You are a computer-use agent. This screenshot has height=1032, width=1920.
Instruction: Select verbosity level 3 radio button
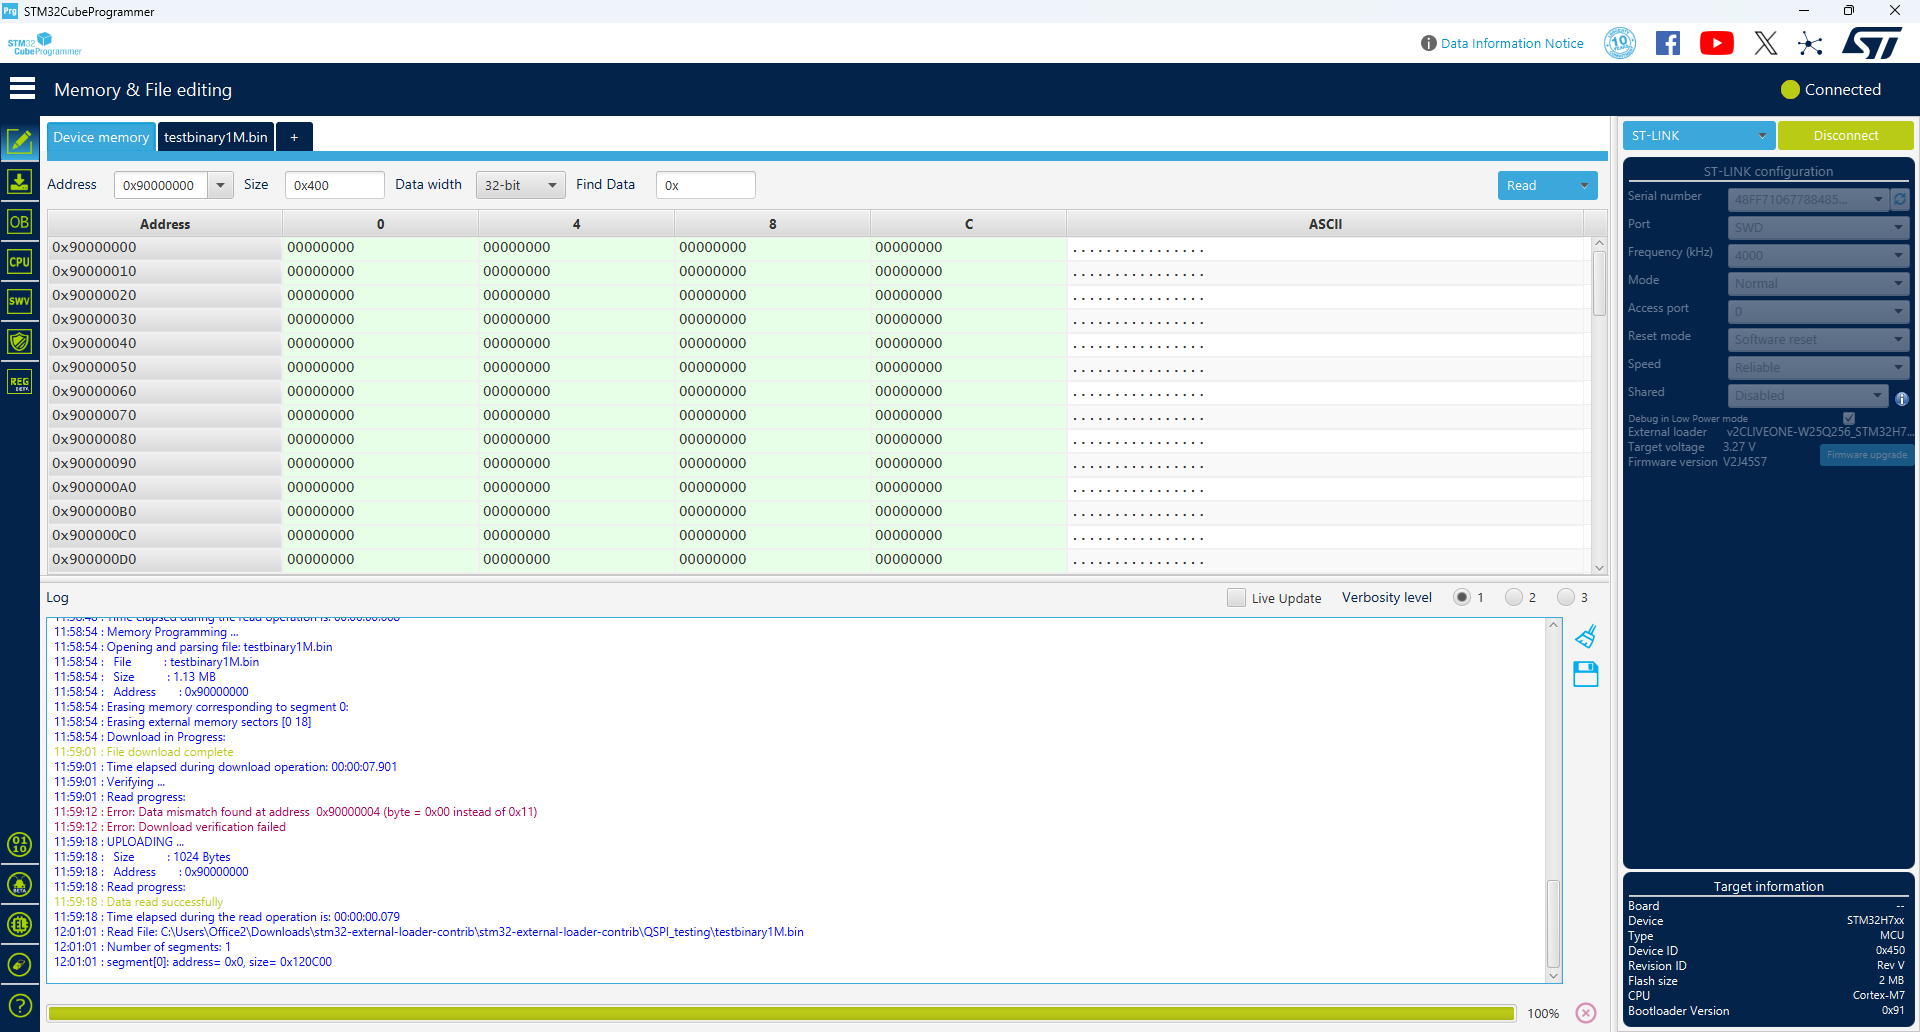tap(1567, 597)
